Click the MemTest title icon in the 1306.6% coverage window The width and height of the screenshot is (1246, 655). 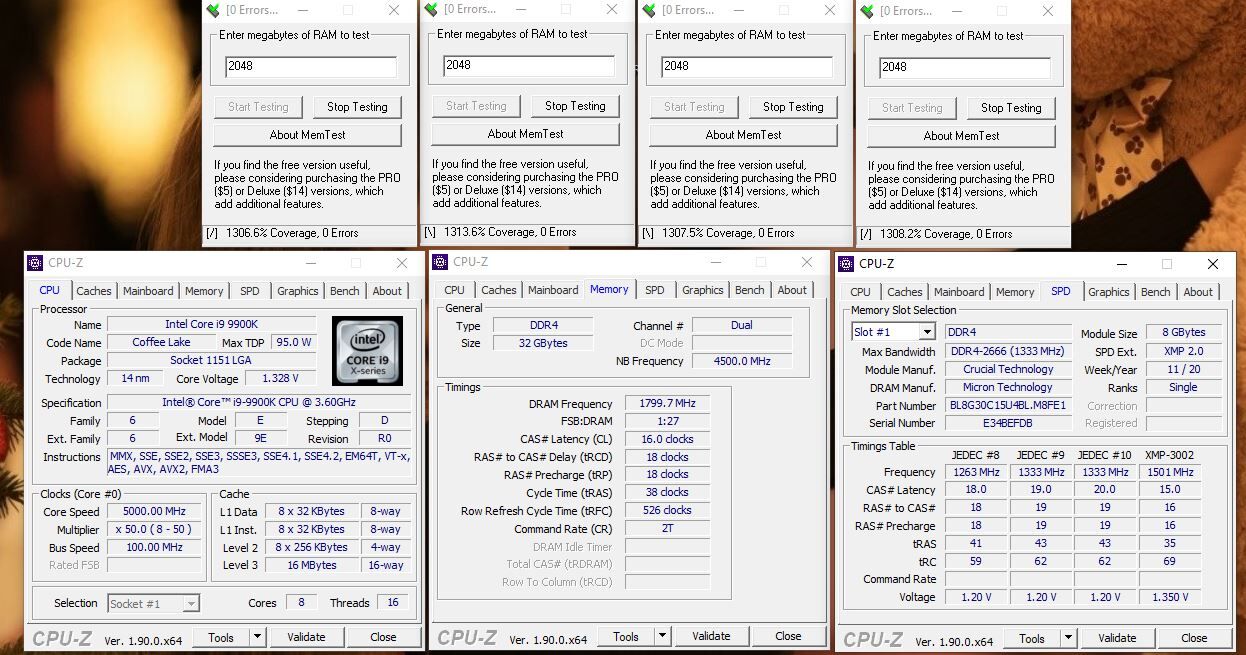213,10
